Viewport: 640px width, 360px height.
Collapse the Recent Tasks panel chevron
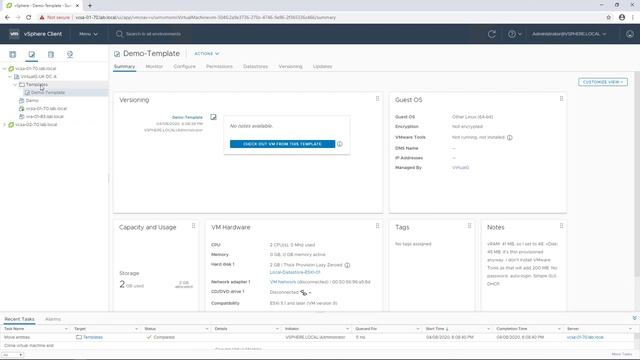634,318
